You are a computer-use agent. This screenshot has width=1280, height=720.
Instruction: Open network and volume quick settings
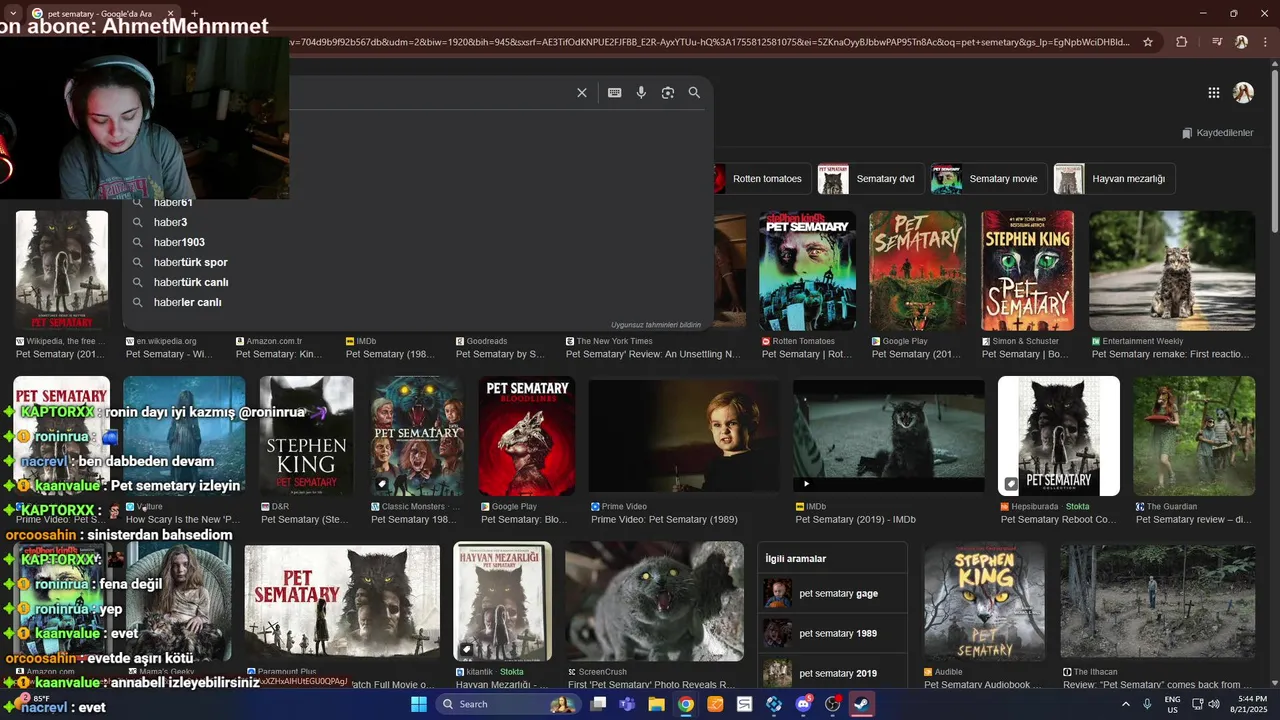click(x=1205, y=704)
